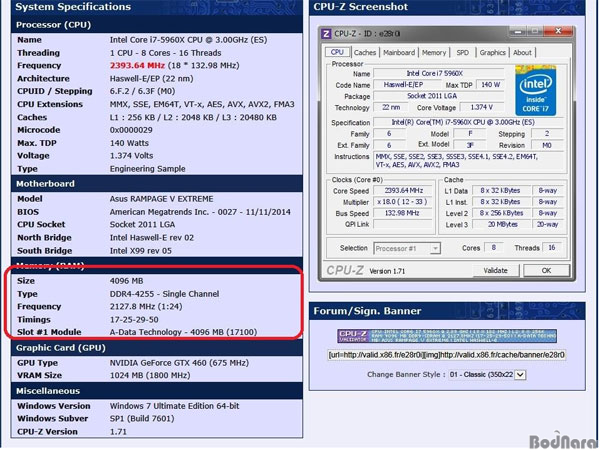Click the Intel inside Core i7 logo
The width and height of the screenshot is (600, 452).
click(535, 91)
